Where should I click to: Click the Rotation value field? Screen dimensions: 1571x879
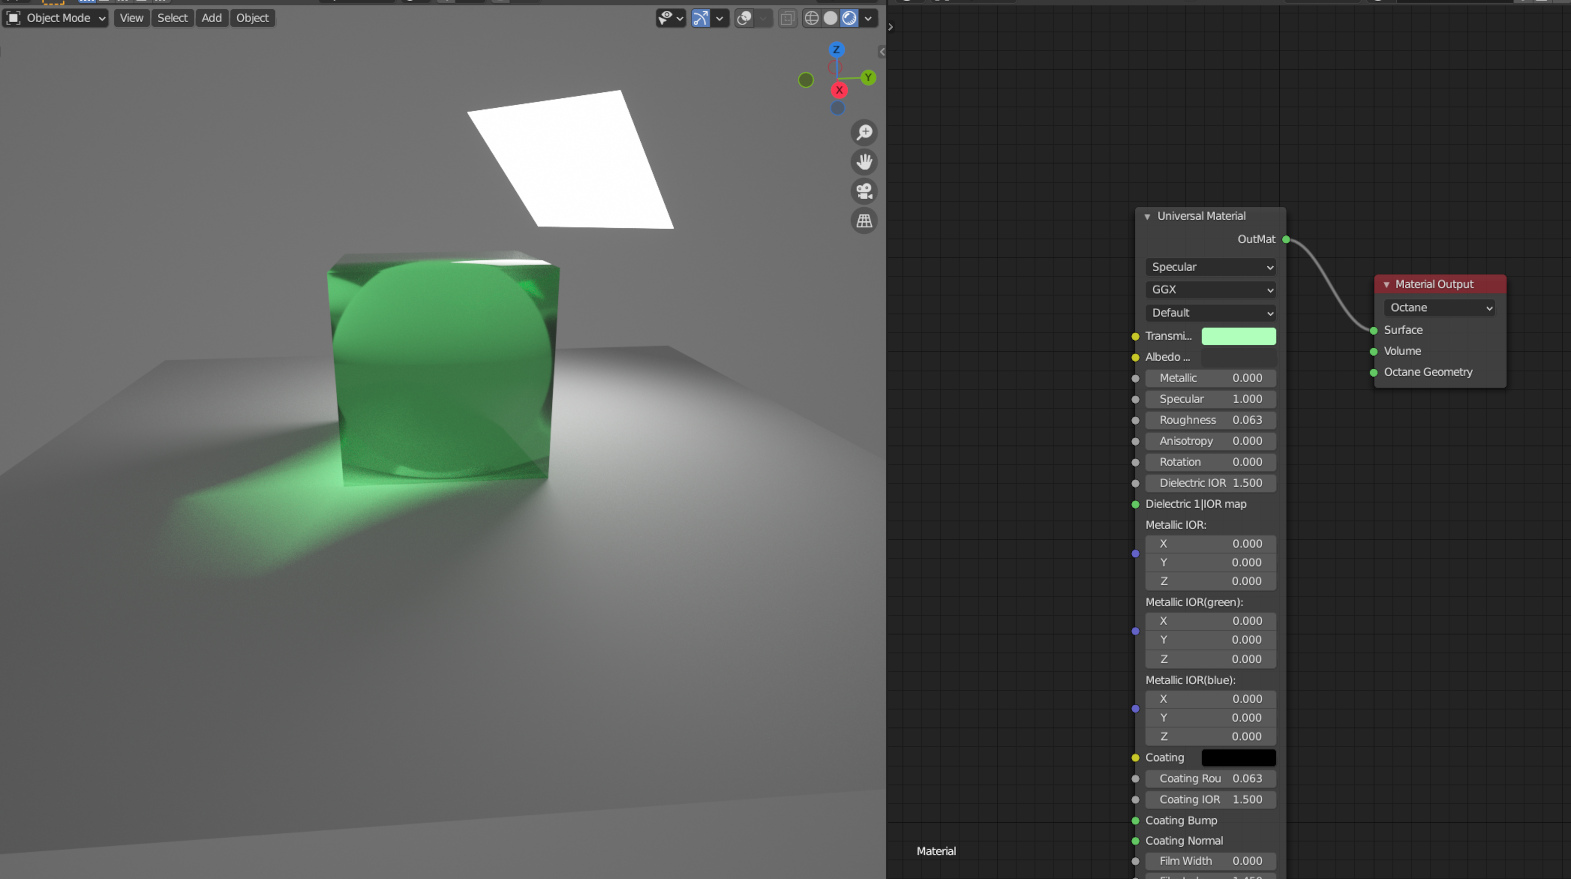pos(1211,462)
